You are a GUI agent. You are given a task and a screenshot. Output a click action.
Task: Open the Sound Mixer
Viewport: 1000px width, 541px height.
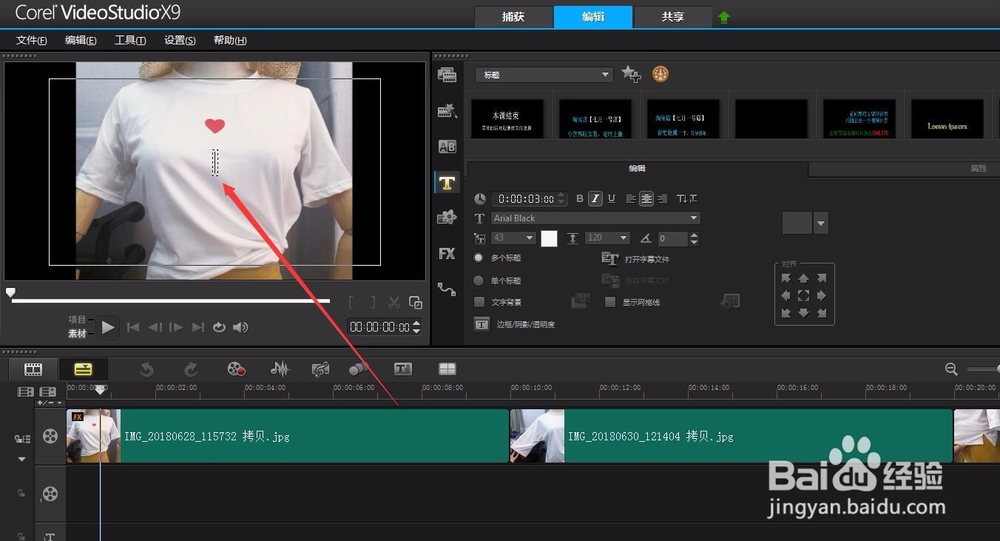point(279,369)
